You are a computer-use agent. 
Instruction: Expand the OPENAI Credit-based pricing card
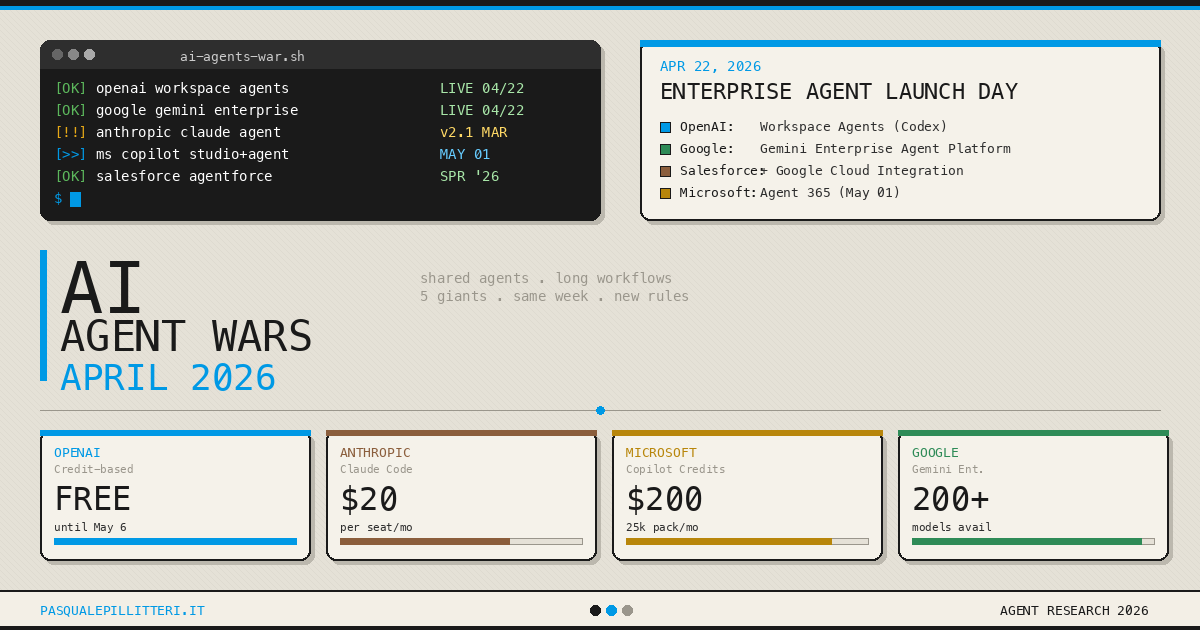[175, 495]
